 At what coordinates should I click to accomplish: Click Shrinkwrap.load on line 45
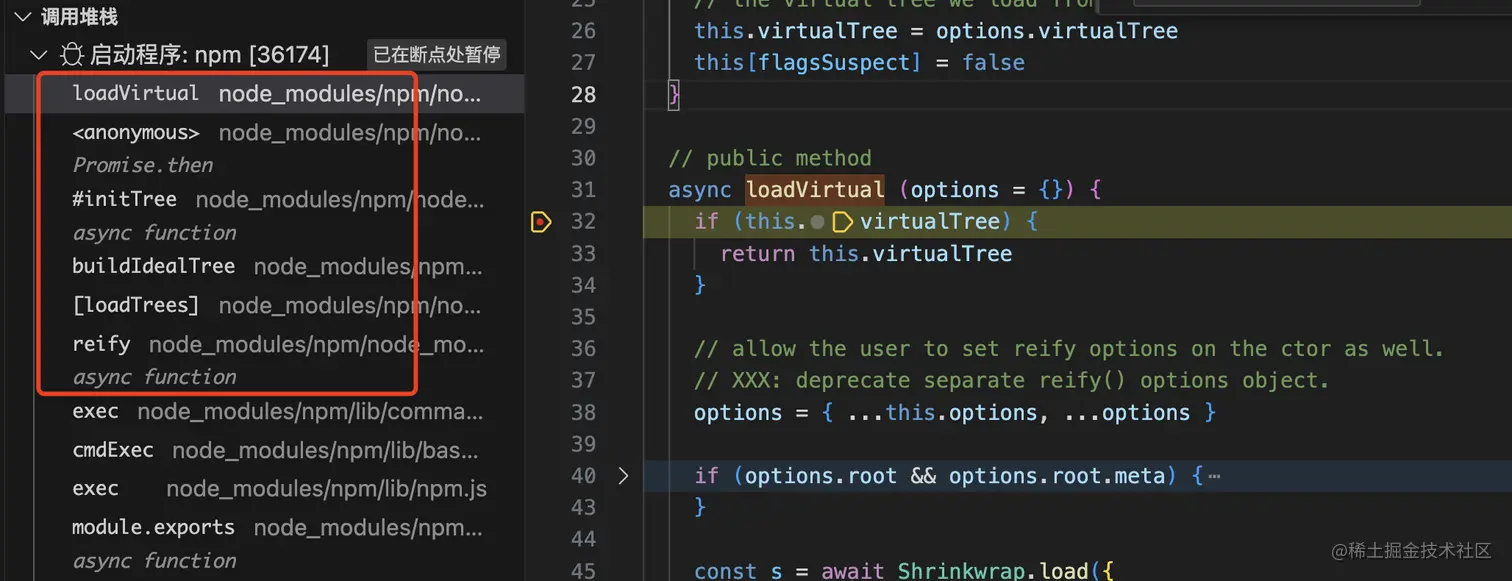(x=992, y=571)
